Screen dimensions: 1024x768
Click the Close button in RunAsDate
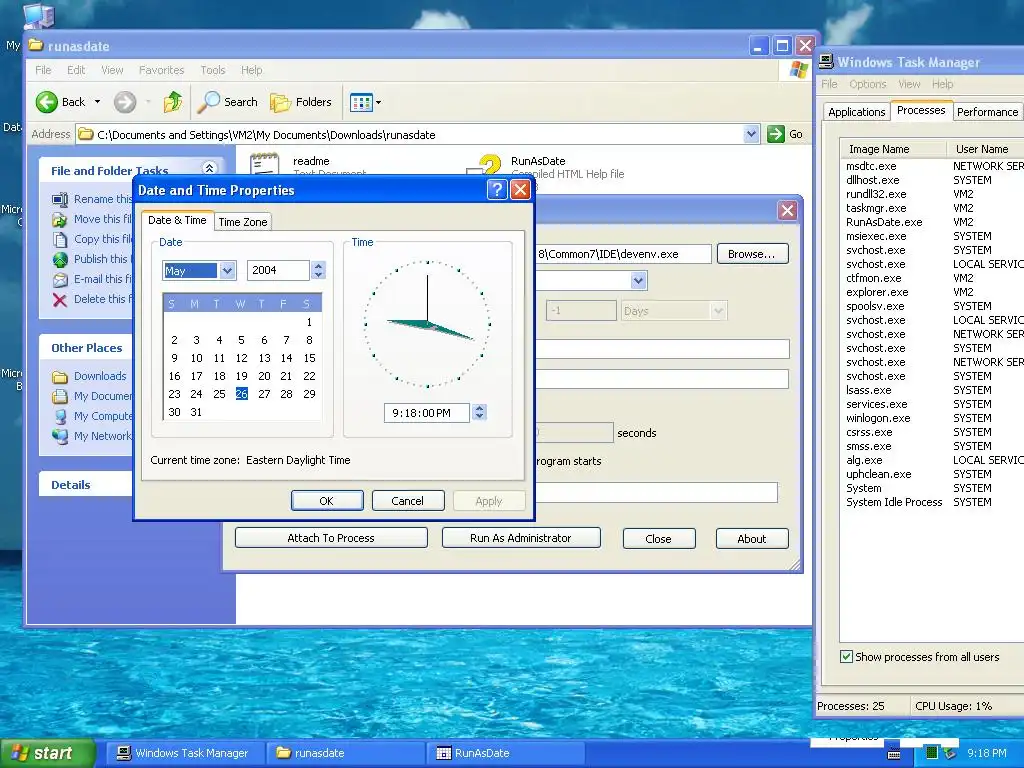[x=658, y=539]
